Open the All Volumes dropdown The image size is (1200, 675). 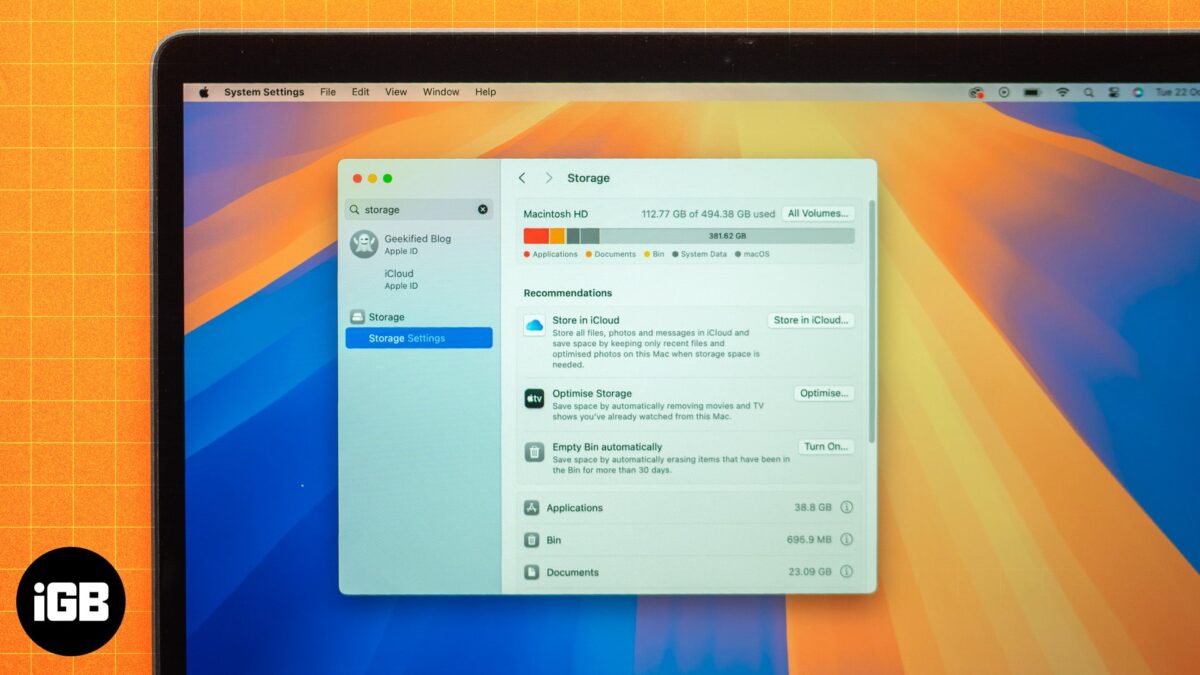(x=820, y=213)
